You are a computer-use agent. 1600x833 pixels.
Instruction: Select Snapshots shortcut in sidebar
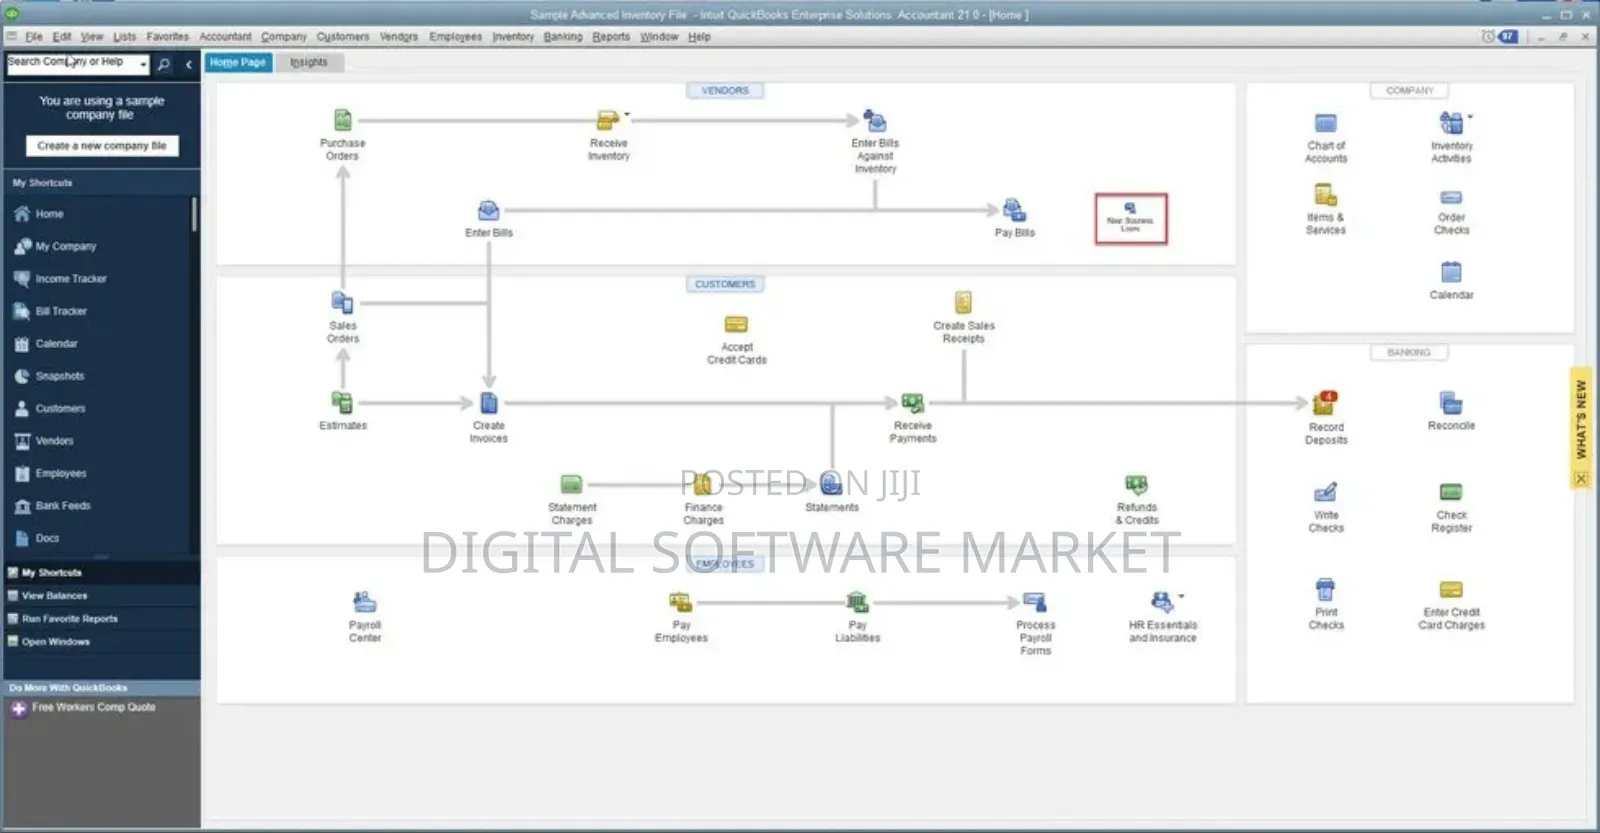point(60,376)
